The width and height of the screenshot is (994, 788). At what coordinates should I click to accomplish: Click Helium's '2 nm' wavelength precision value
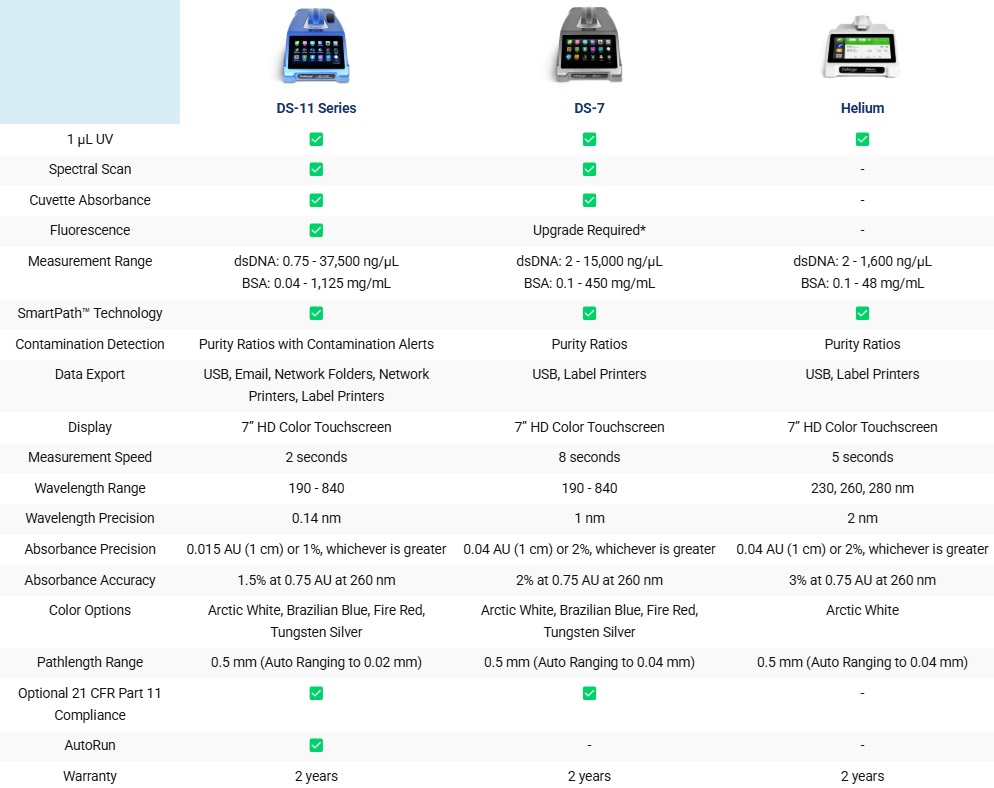862,518
